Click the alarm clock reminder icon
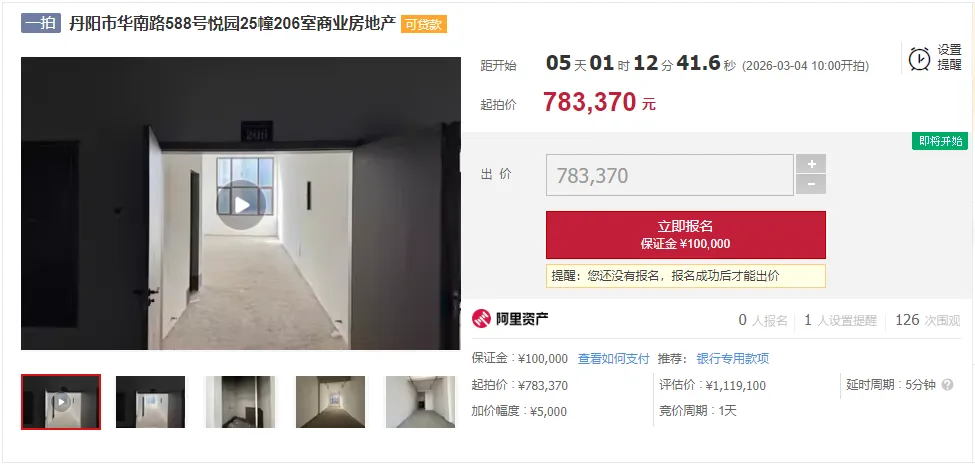 point(919,58)
